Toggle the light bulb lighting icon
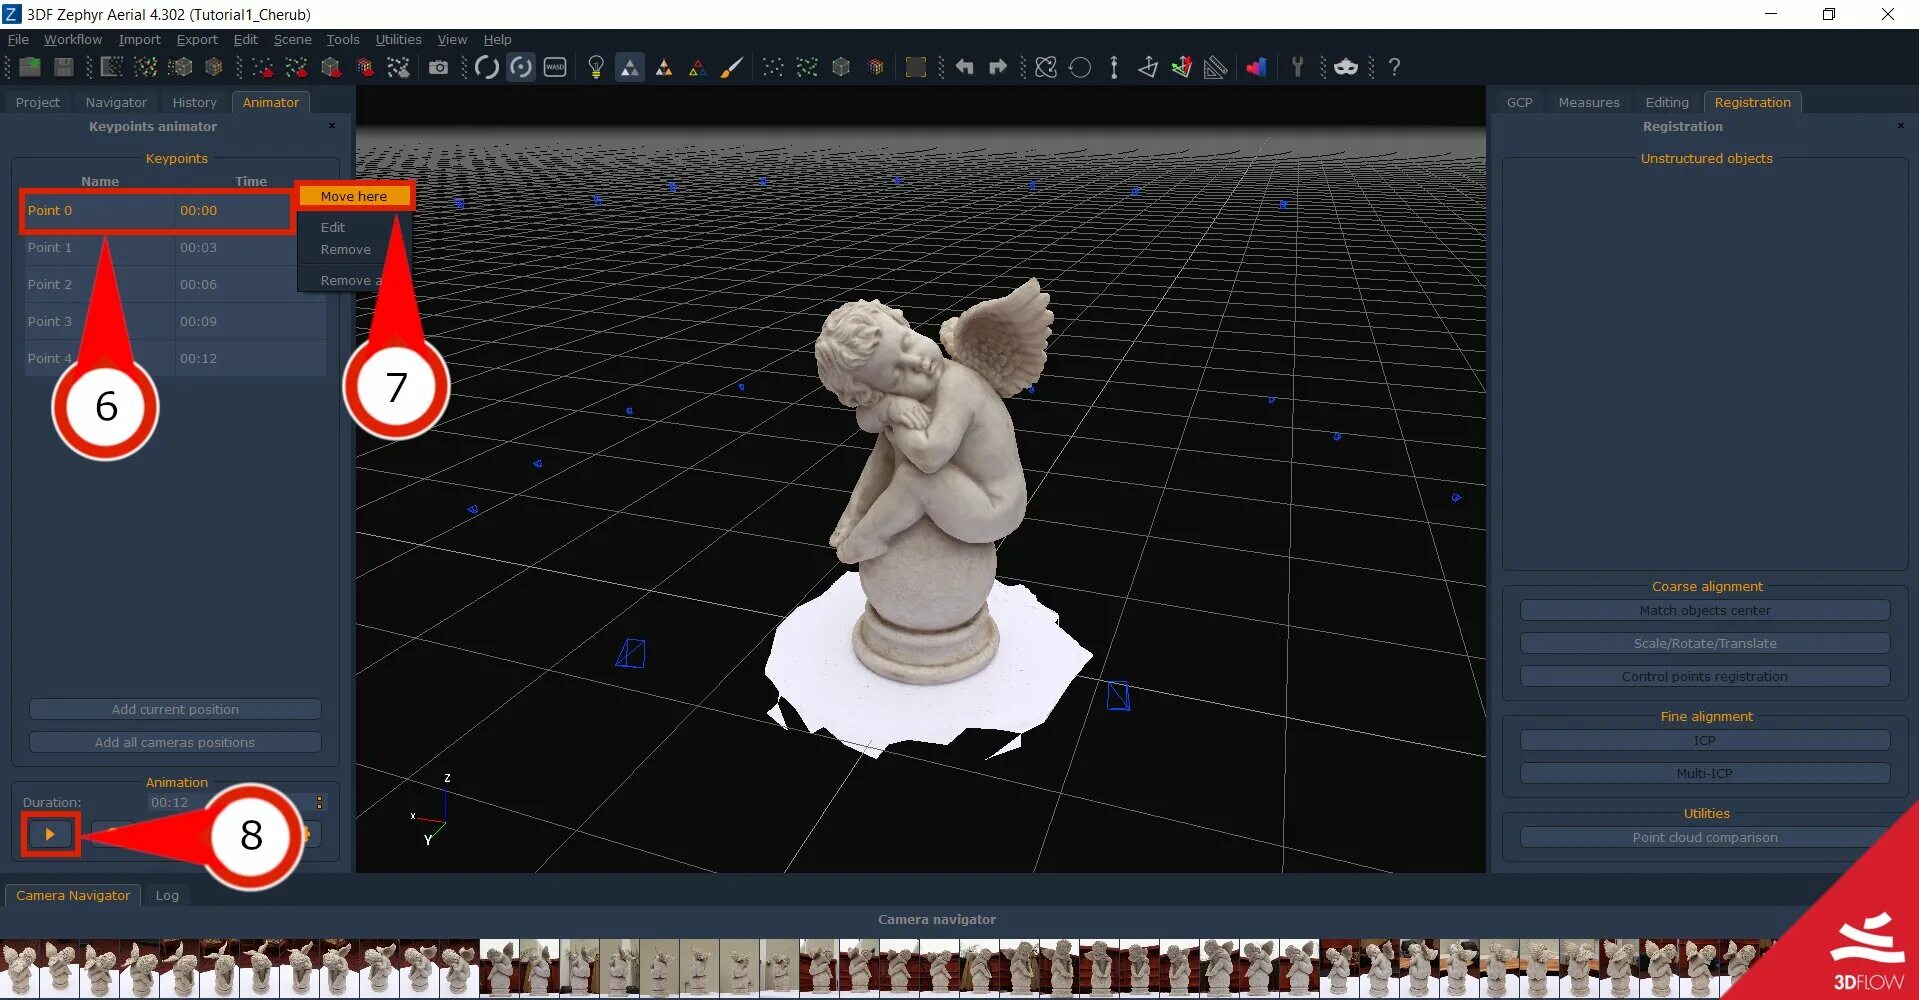Viewport: 1919px width, 1000px height. coord(596,67)
